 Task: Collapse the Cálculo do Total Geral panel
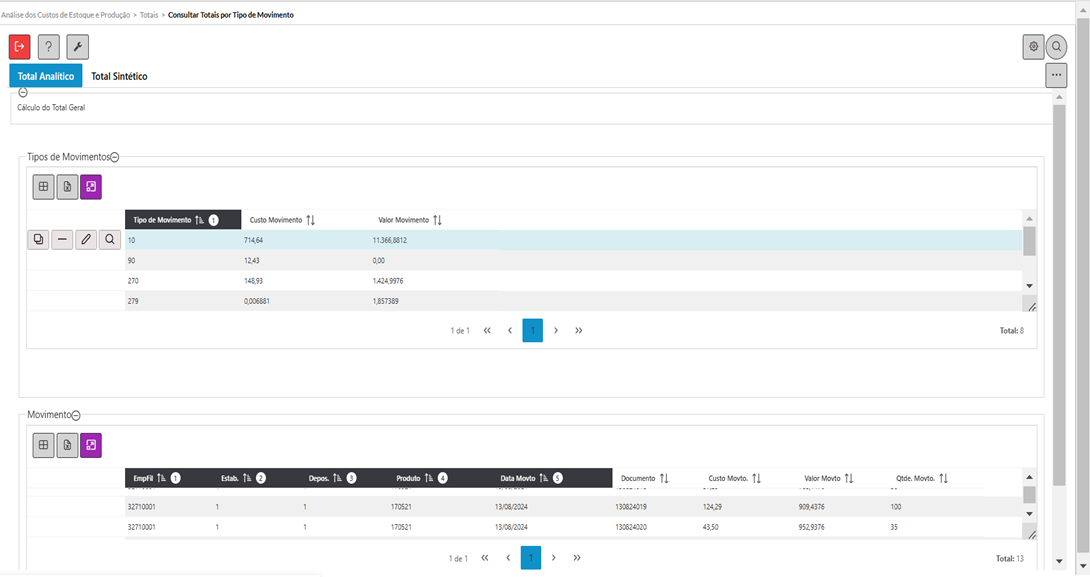(23, 92)
